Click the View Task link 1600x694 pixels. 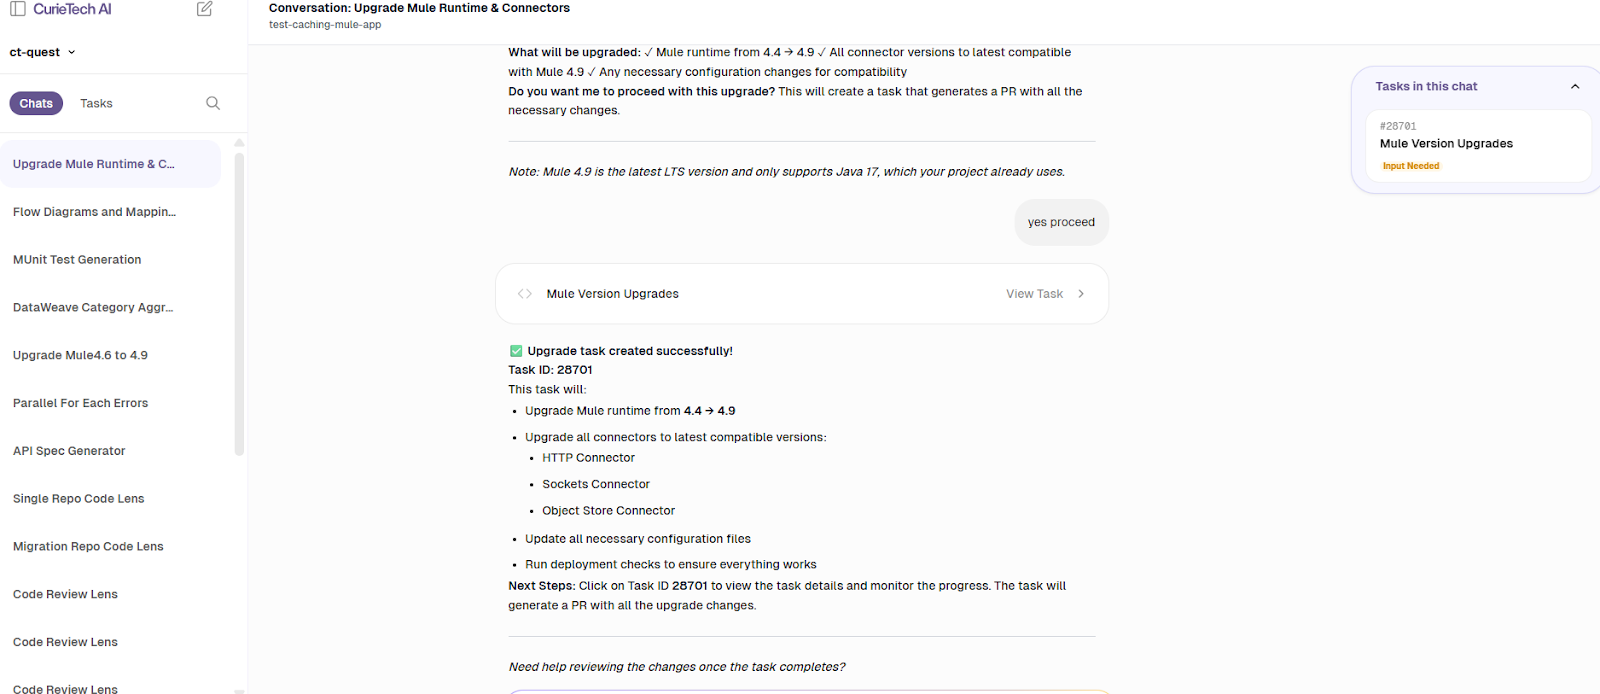[x=1033, y=293]
